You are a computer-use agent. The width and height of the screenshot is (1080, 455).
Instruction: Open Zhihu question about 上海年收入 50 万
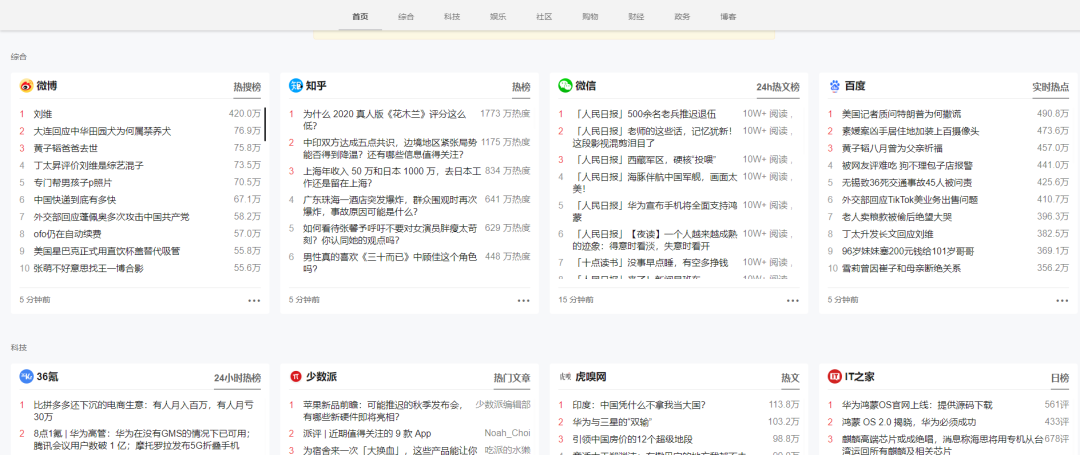pyautogui.click(x=391, y=177)
